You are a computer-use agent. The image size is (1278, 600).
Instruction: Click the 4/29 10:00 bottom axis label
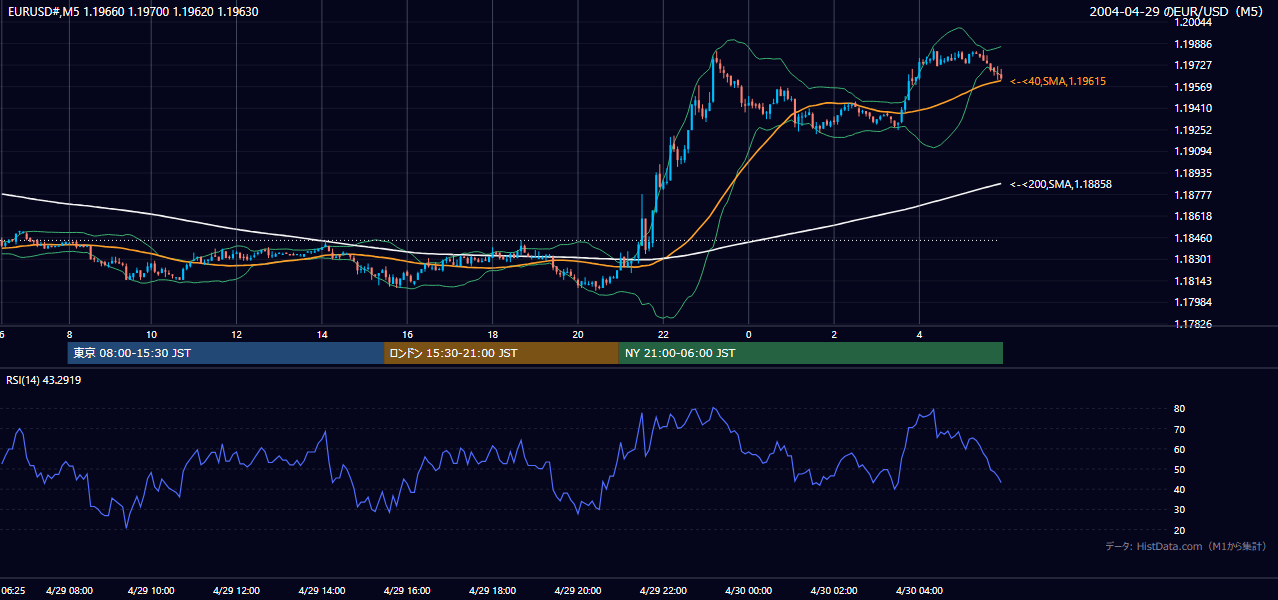tap(151, 590)
